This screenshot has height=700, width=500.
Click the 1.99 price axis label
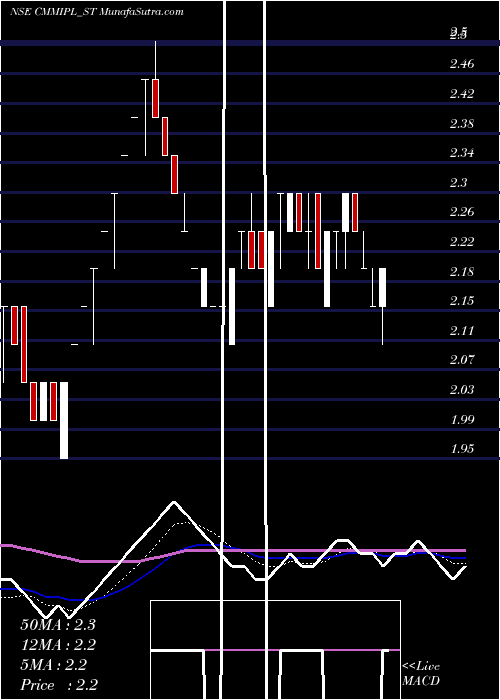coord(462,419)
